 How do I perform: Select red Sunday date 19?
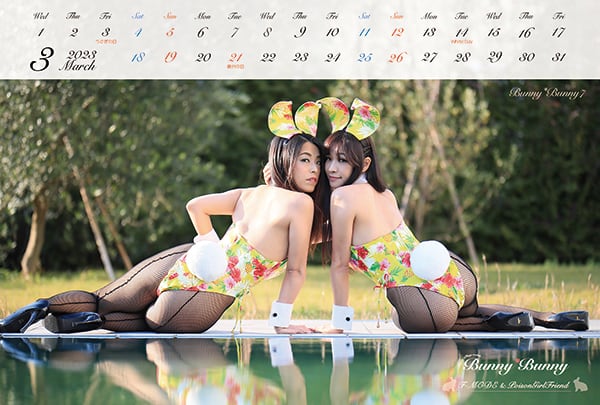tap(171, 57)
